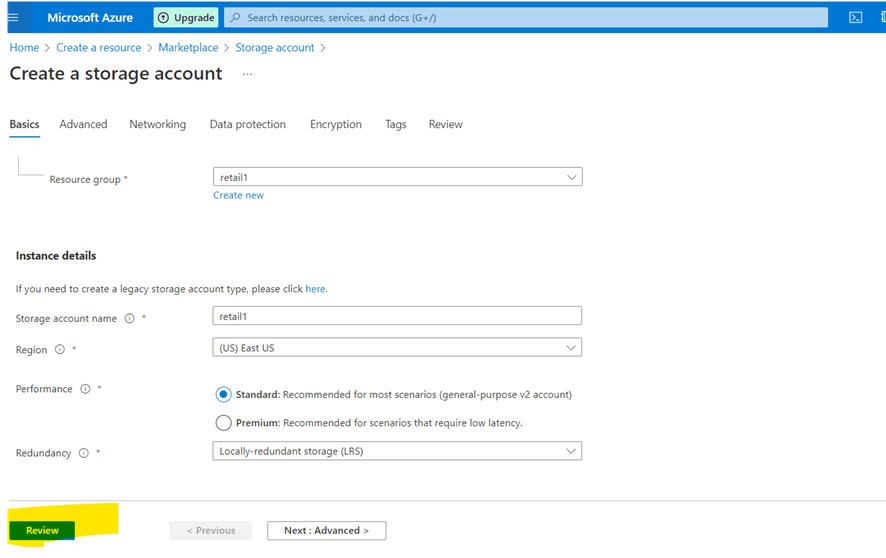Click the Next : Advanced button
Screen dimensions: 886x558
tap(327, 530)
